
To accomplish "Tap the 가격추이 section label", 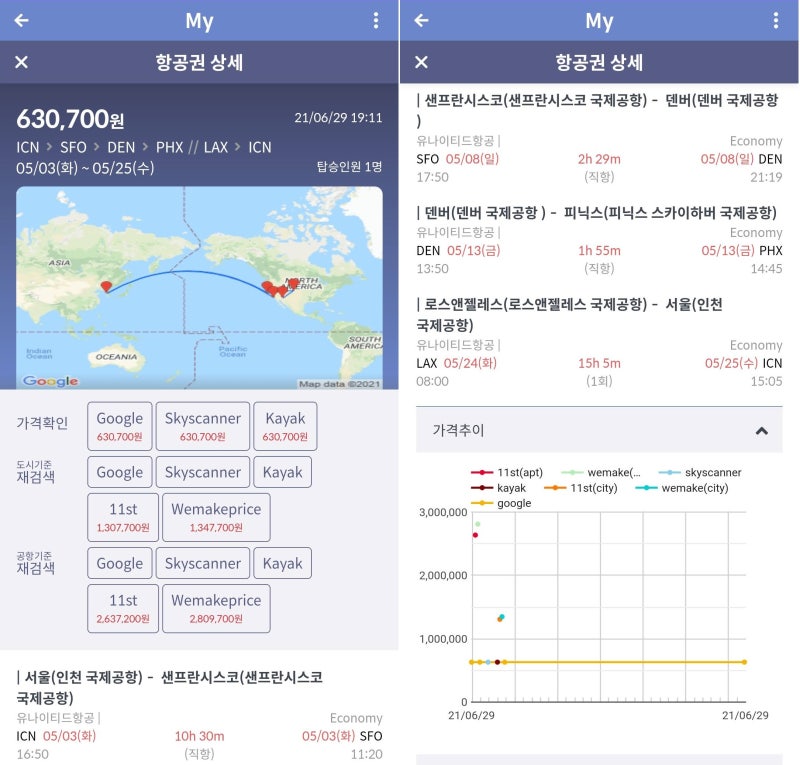I will click(458, 430).
